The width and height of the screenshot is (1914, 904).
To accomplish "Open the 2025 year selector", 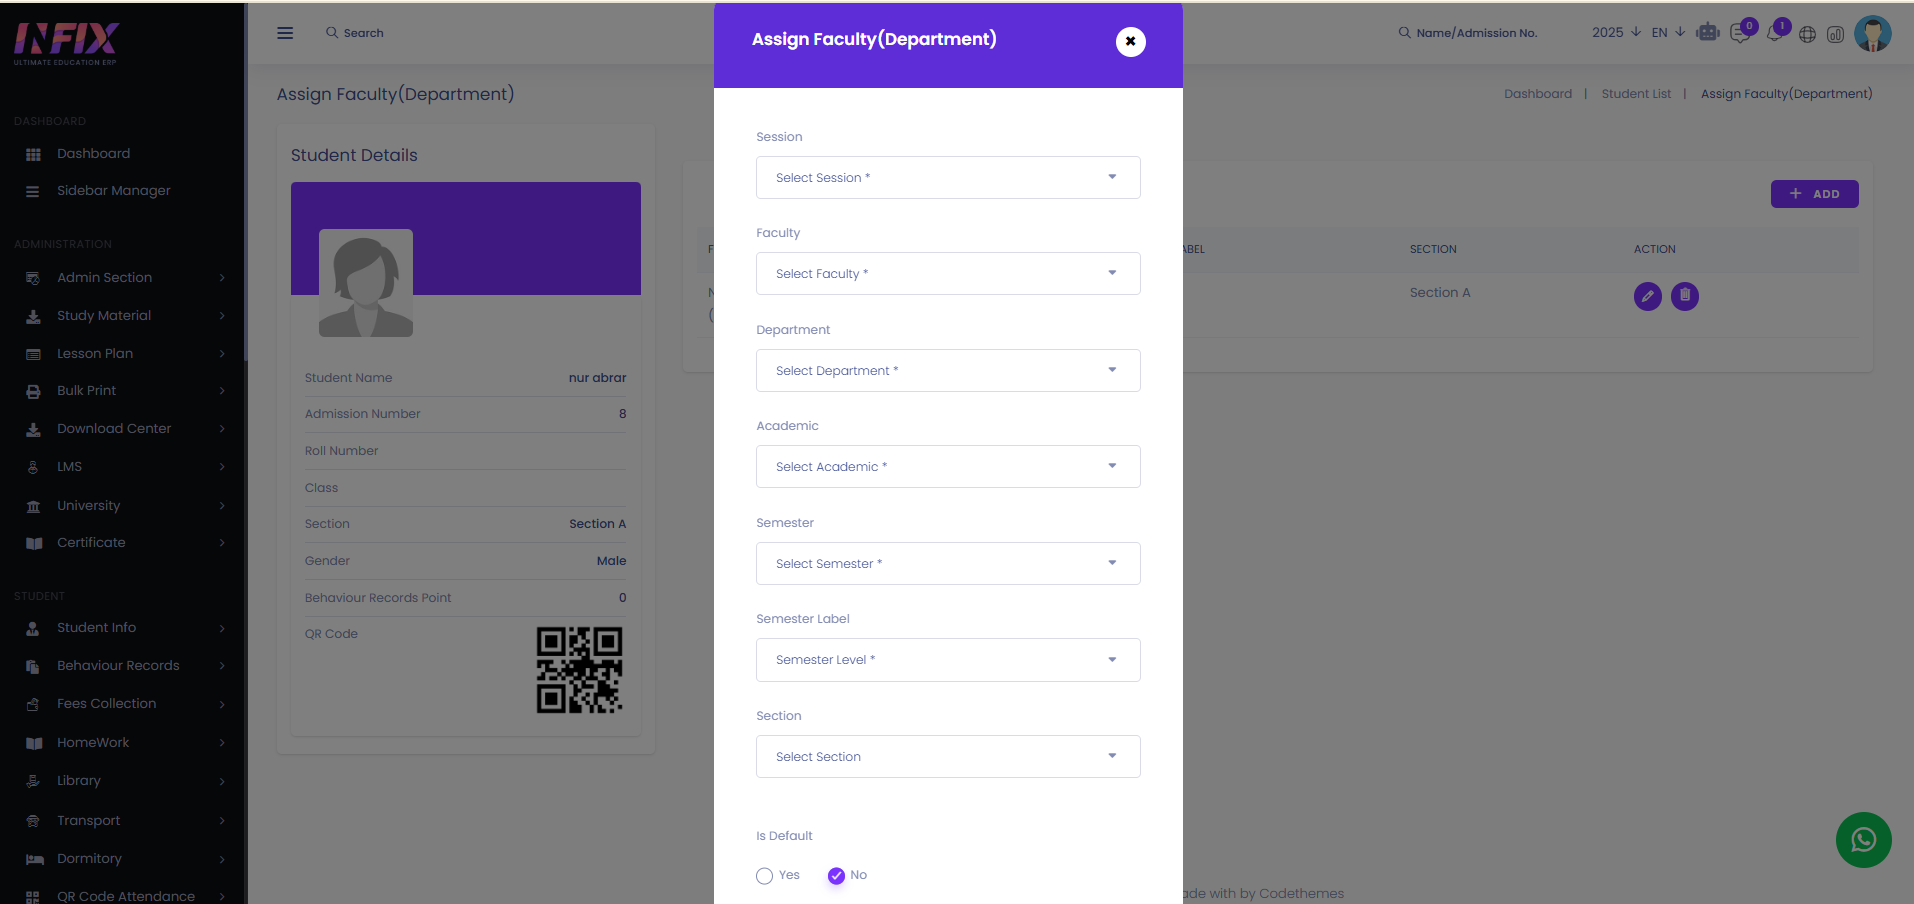I will coord(1616,33).
